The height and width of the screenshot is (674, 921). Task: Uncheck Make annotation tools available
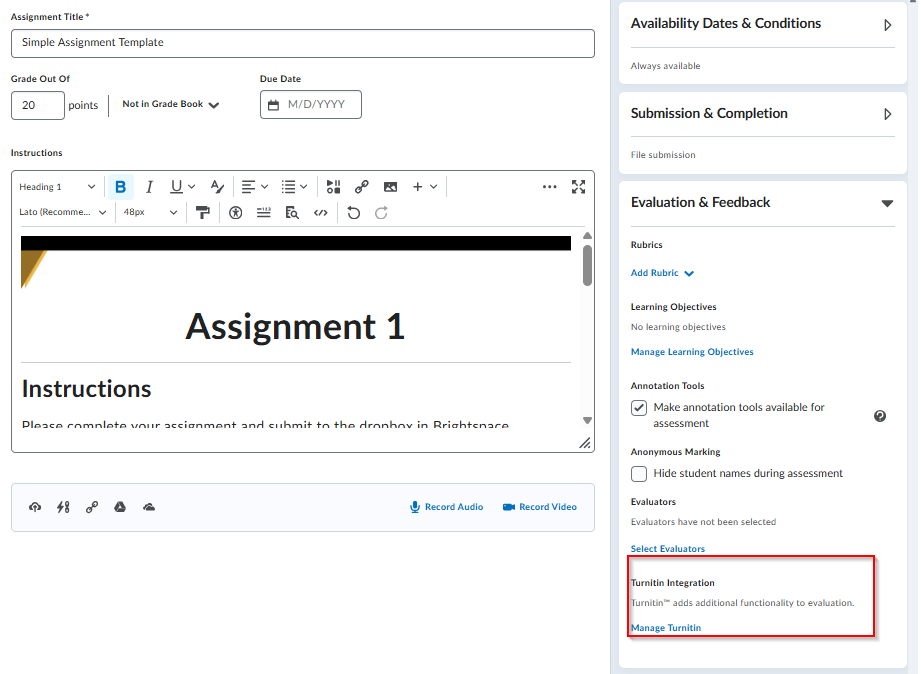pos(639,408)
